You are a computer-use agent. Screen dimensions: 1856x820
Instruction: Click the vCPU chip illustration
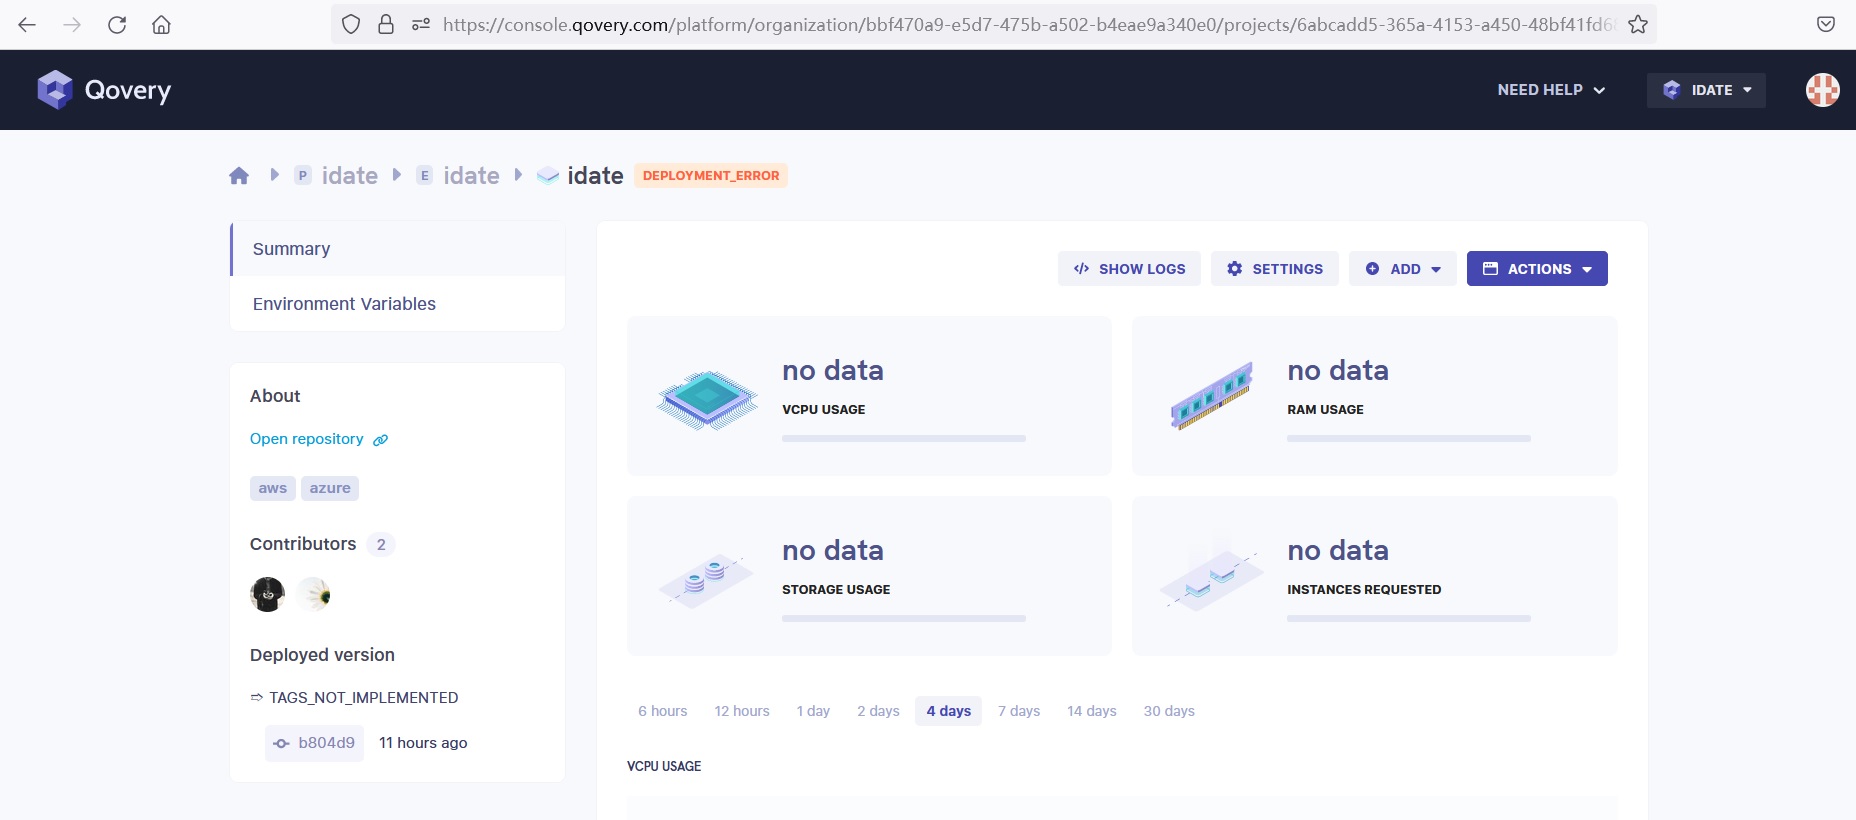point(708,400)
